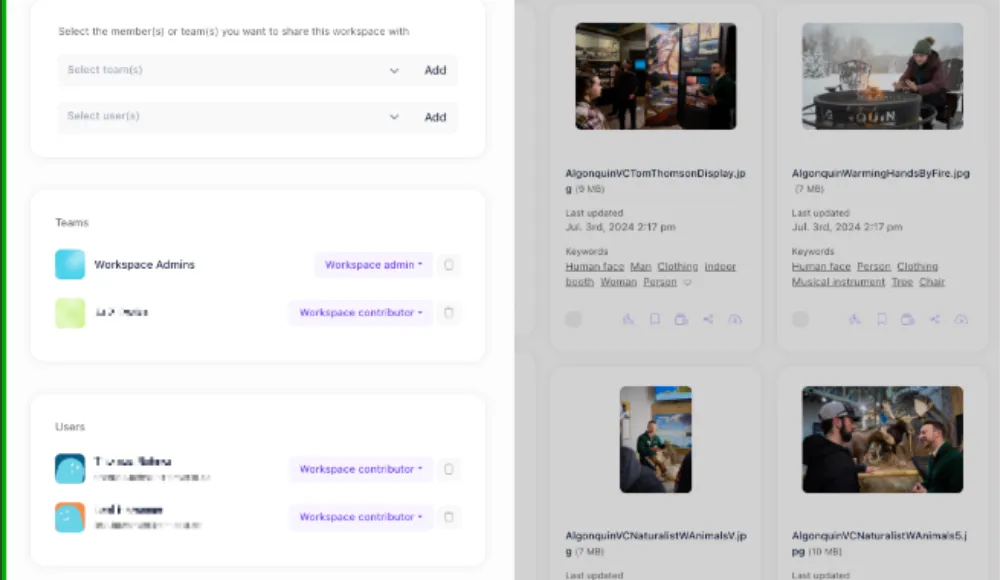Bookmark the WarmingHandsByFire image

click(x=881, y=319)
